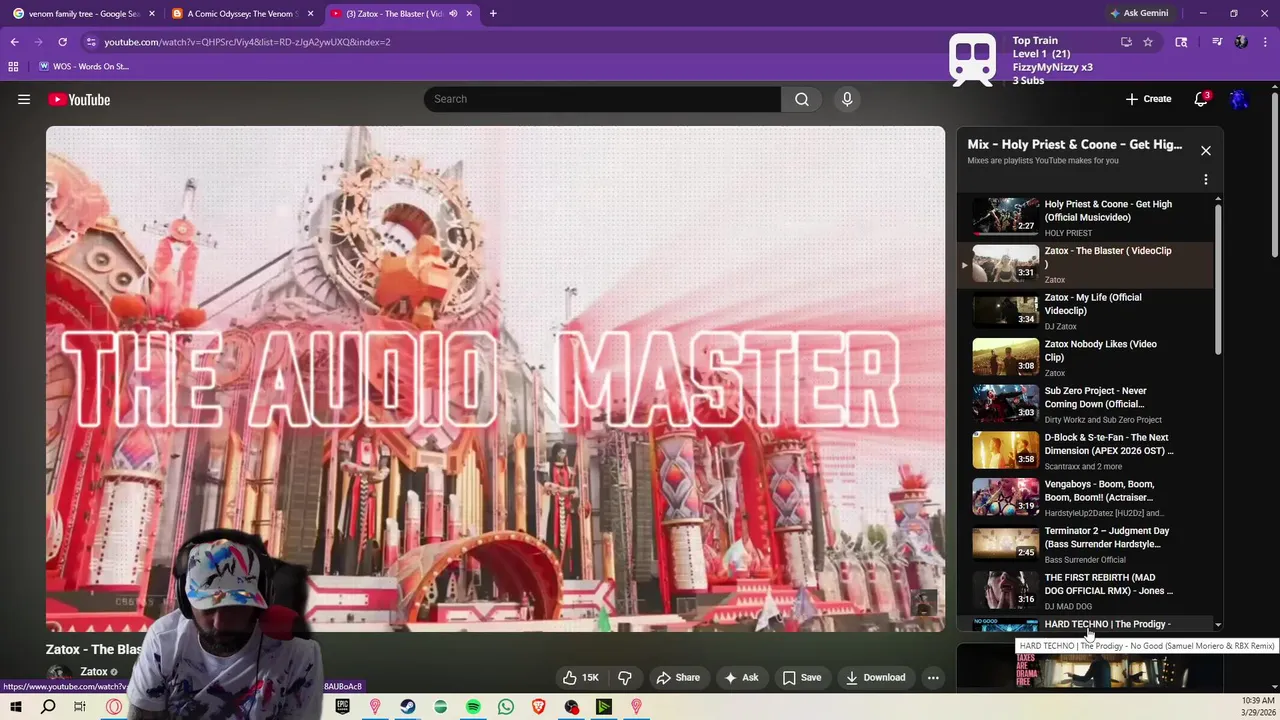Close the venom family tree tab
Image resolution: width=1280 pixels, height=720 pixels.
(x=151, y=14)
